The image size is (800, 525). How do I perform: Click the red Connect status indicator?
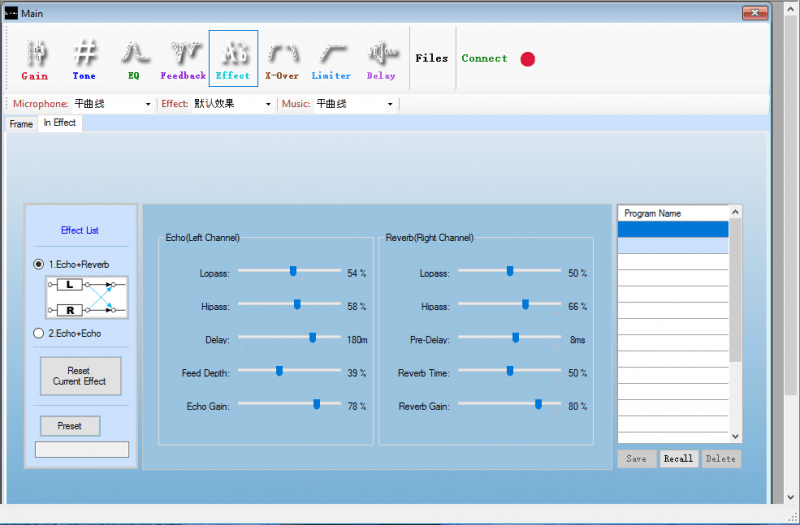[x=527, y=59]
